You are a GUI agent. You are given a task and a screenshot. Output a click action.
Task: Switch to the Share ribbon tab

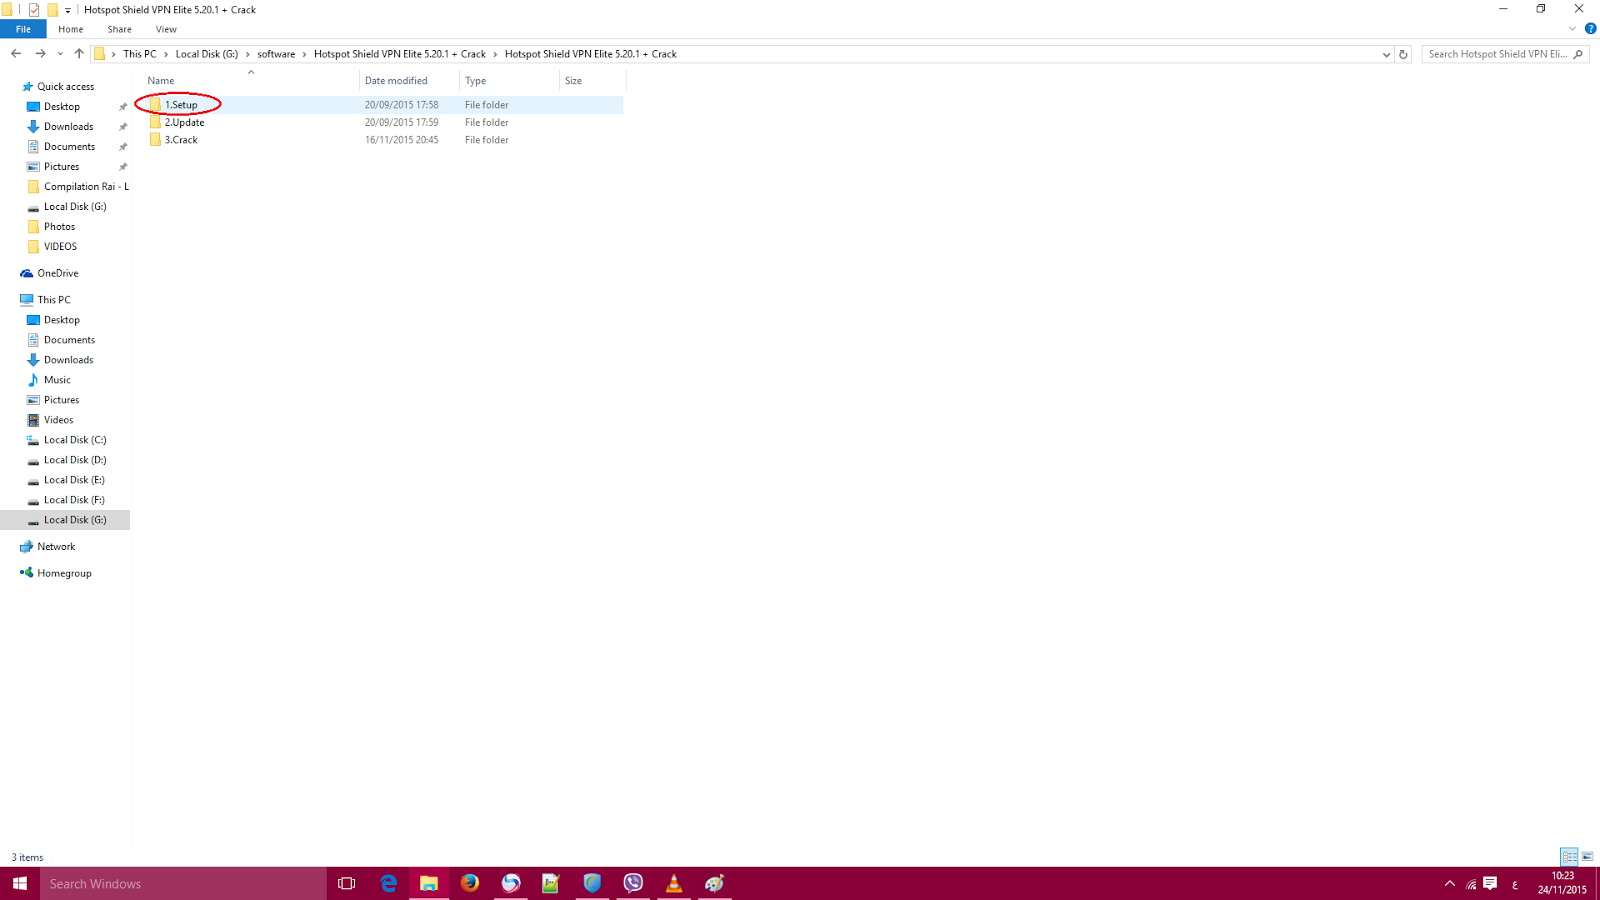[x=119, y=29]
